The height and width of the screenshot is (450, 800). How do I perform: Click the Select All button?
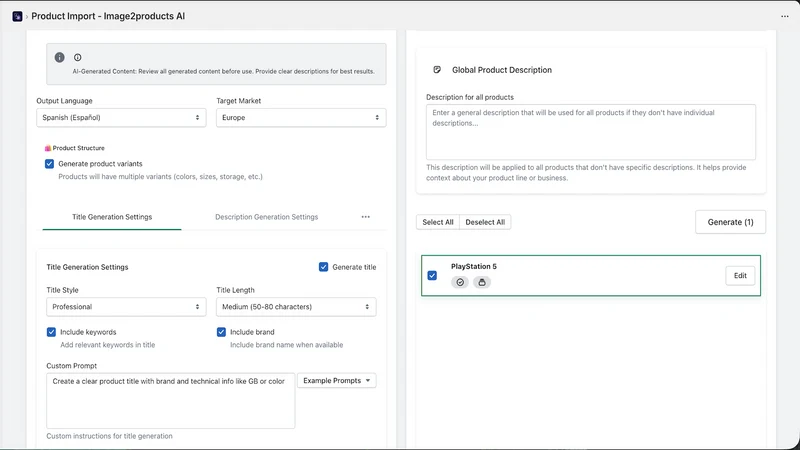438,222
